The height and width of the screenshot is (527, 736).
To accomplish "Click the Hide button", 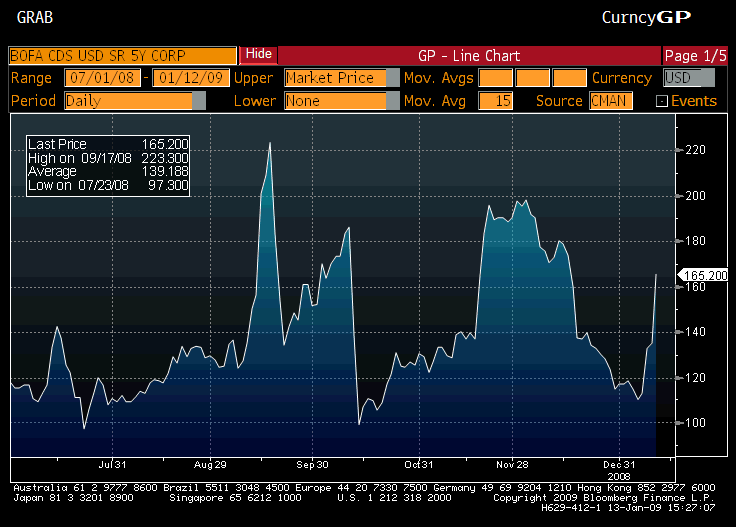I will point(258,54).
